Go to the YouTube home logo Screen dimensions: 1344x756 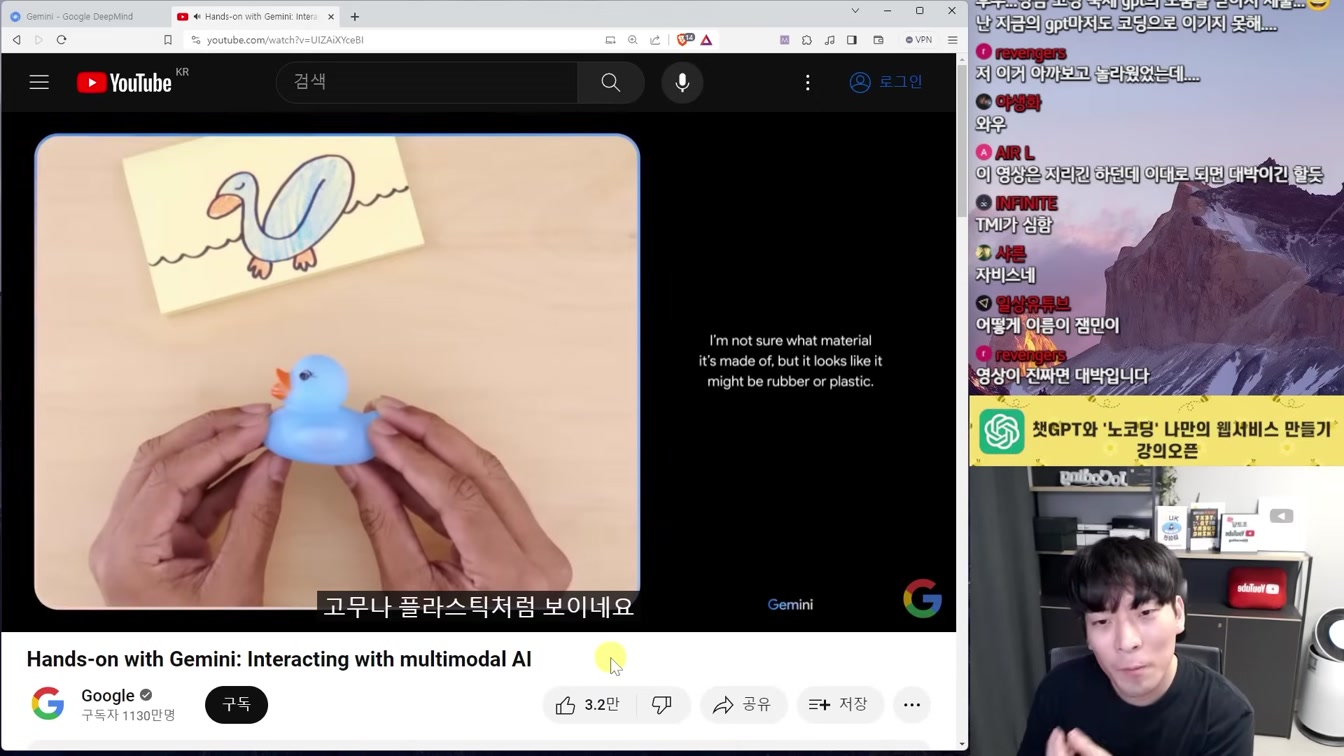(125, 82)
